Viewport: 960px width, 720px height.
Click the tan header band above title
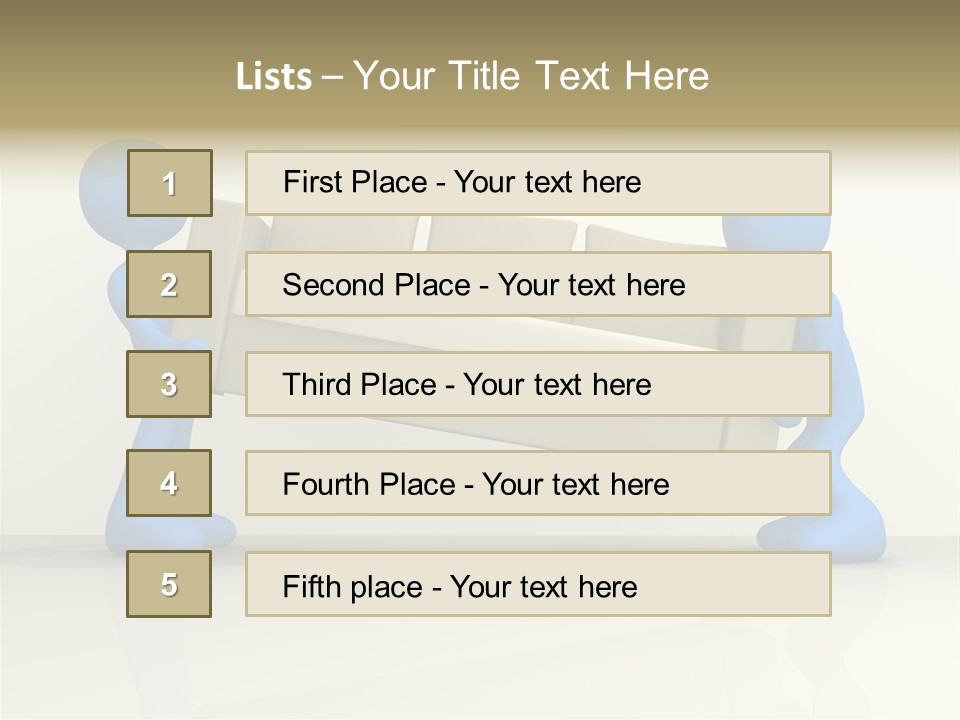[x=480, y=25]
